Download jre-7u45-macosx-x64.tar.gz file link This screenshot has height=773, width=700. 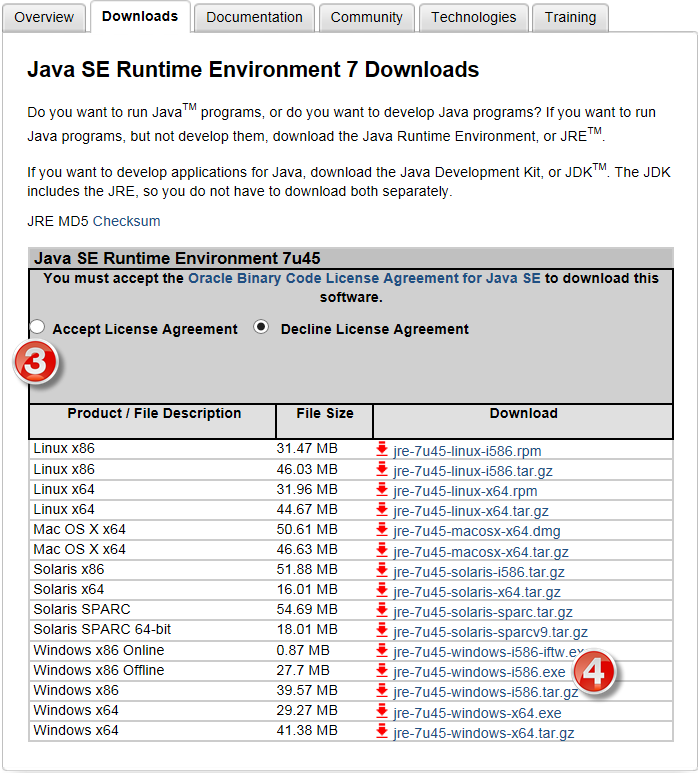click(481, 552)
